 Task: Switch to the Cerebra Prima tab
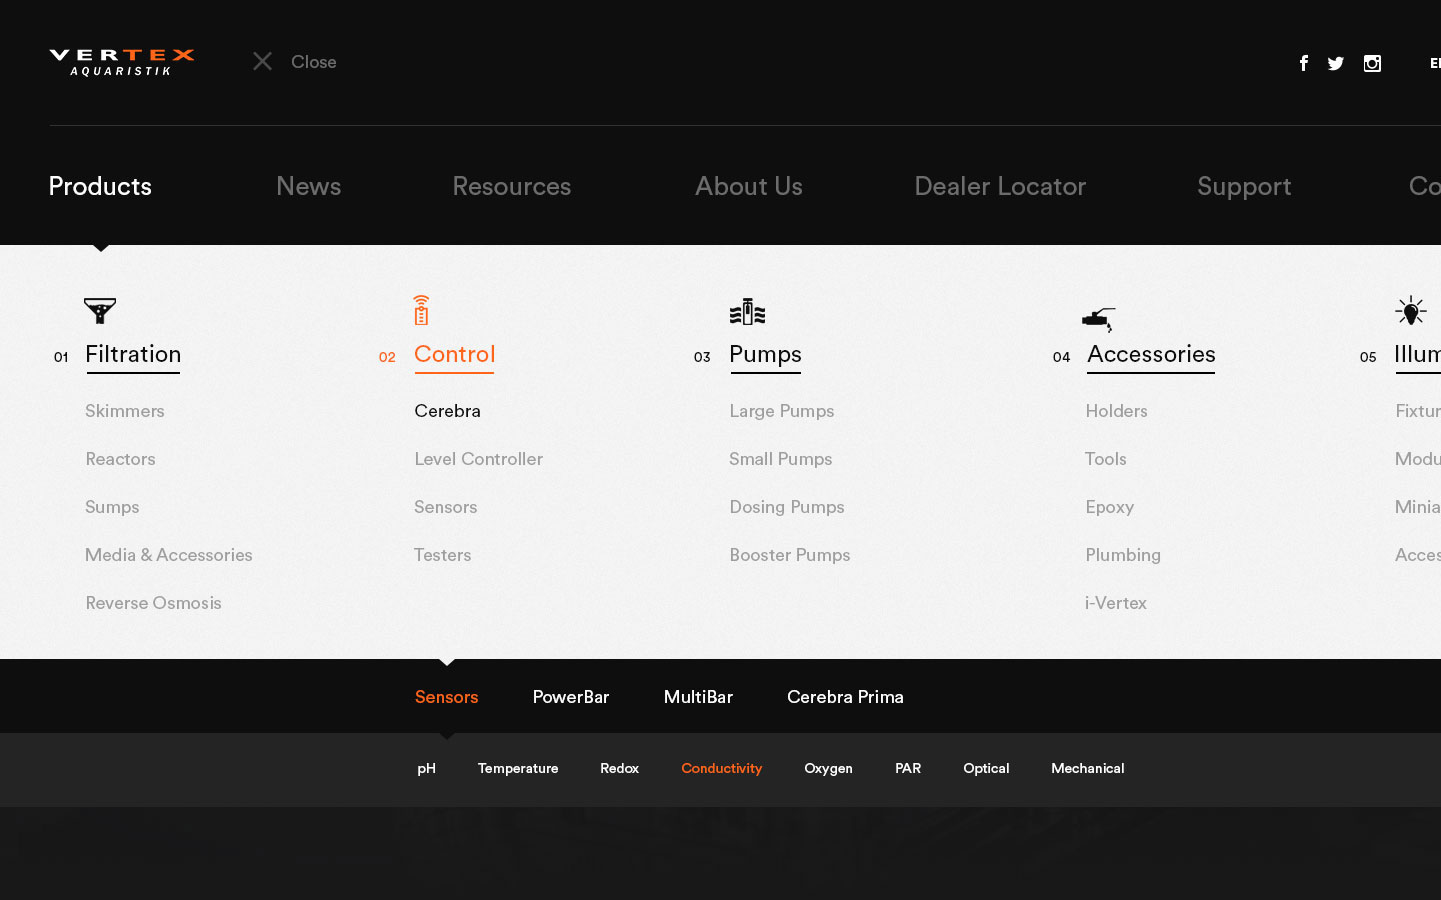[x=845, y=697]
